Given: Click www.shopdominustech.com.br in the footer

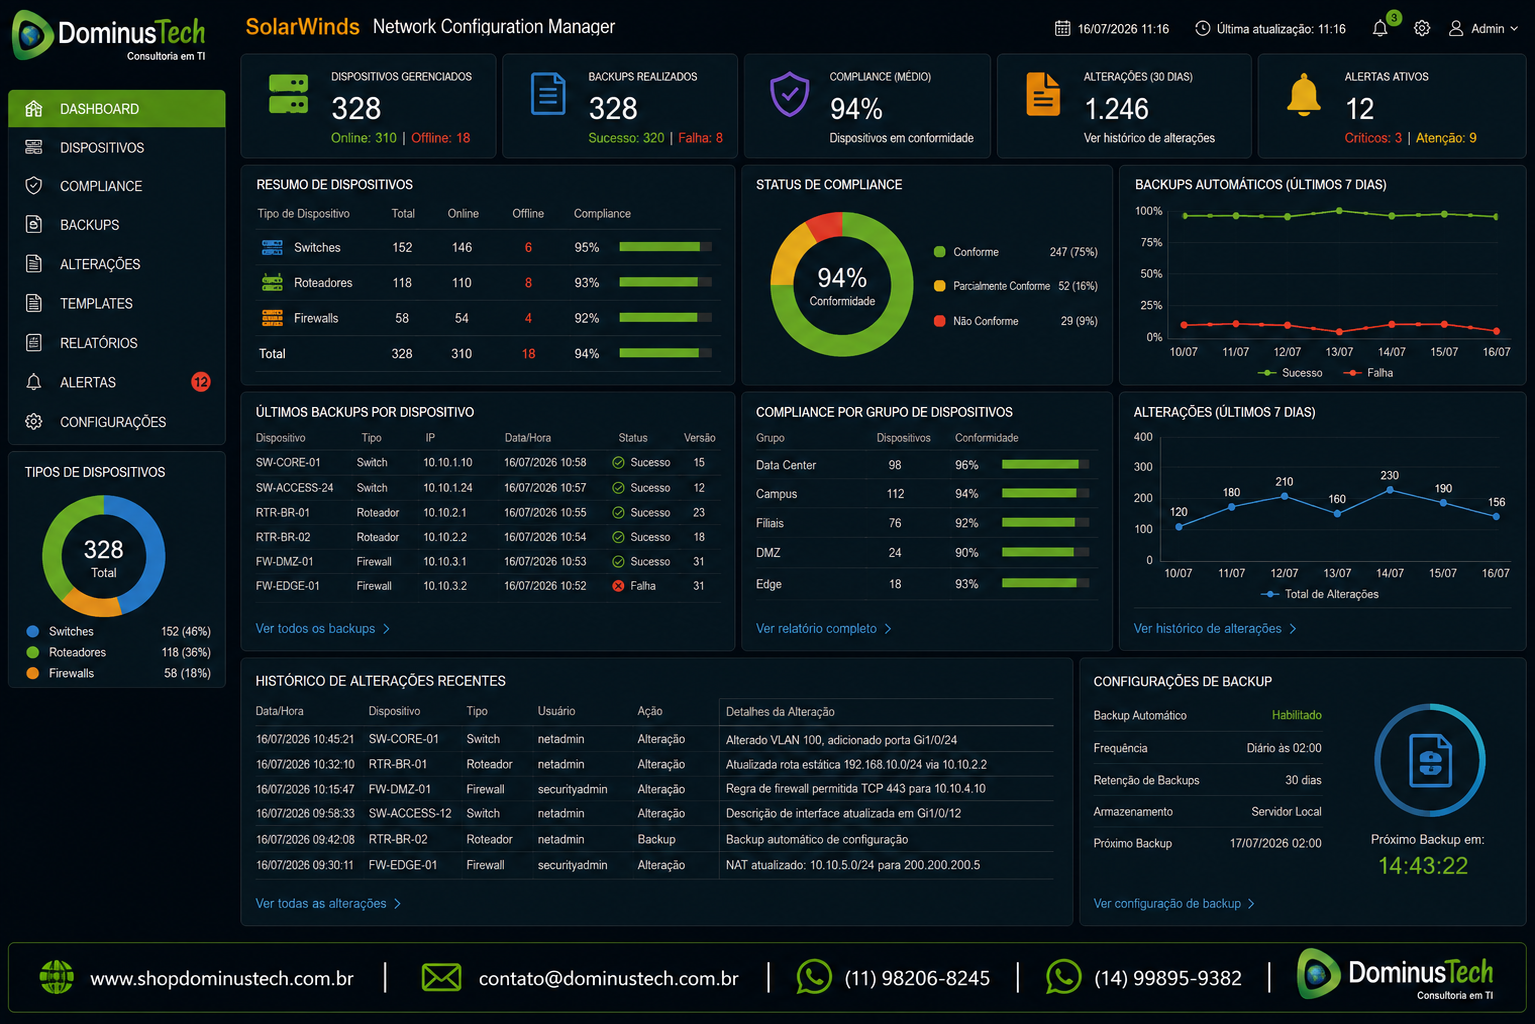Looking at the screenshot, I should tap(222, 978).
